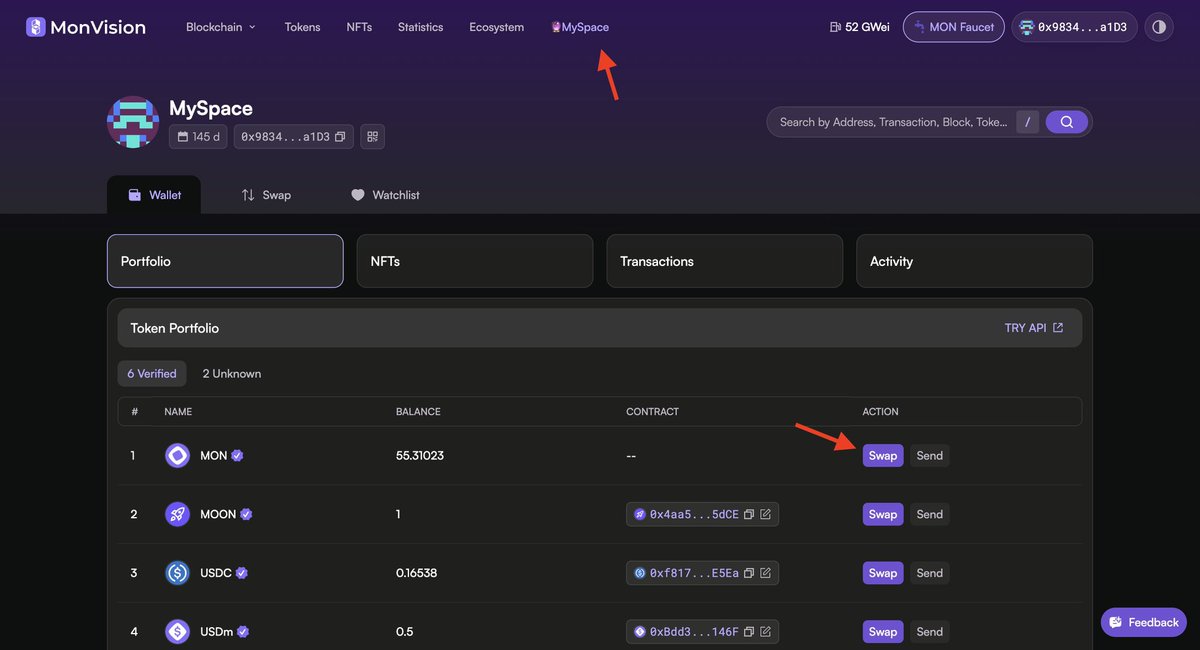Click the MySpace pixel avatar
1200x650 pixels.
click(133, 122)
